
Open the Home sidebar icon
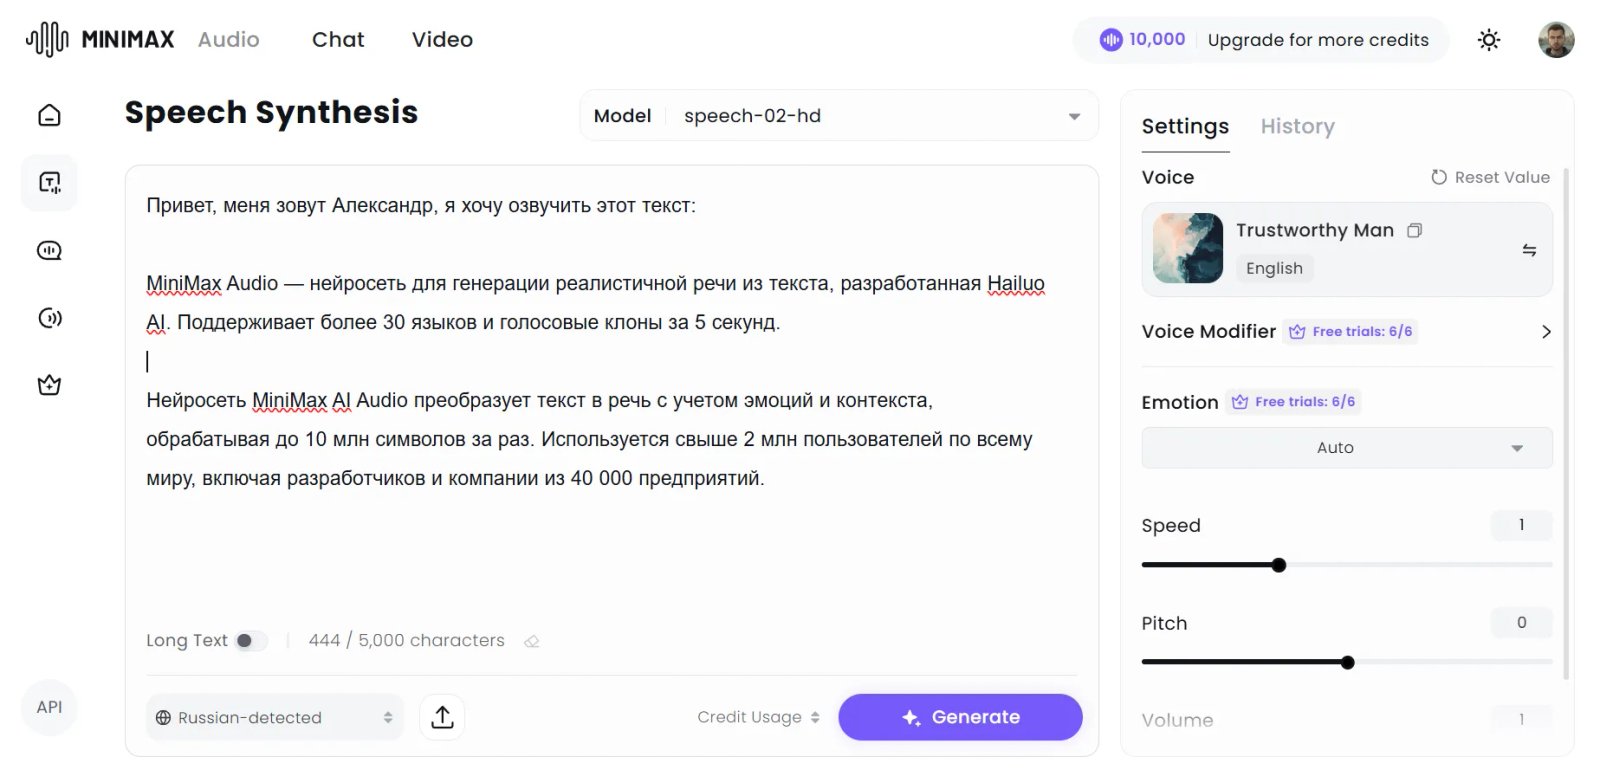[x=49, y=115]
